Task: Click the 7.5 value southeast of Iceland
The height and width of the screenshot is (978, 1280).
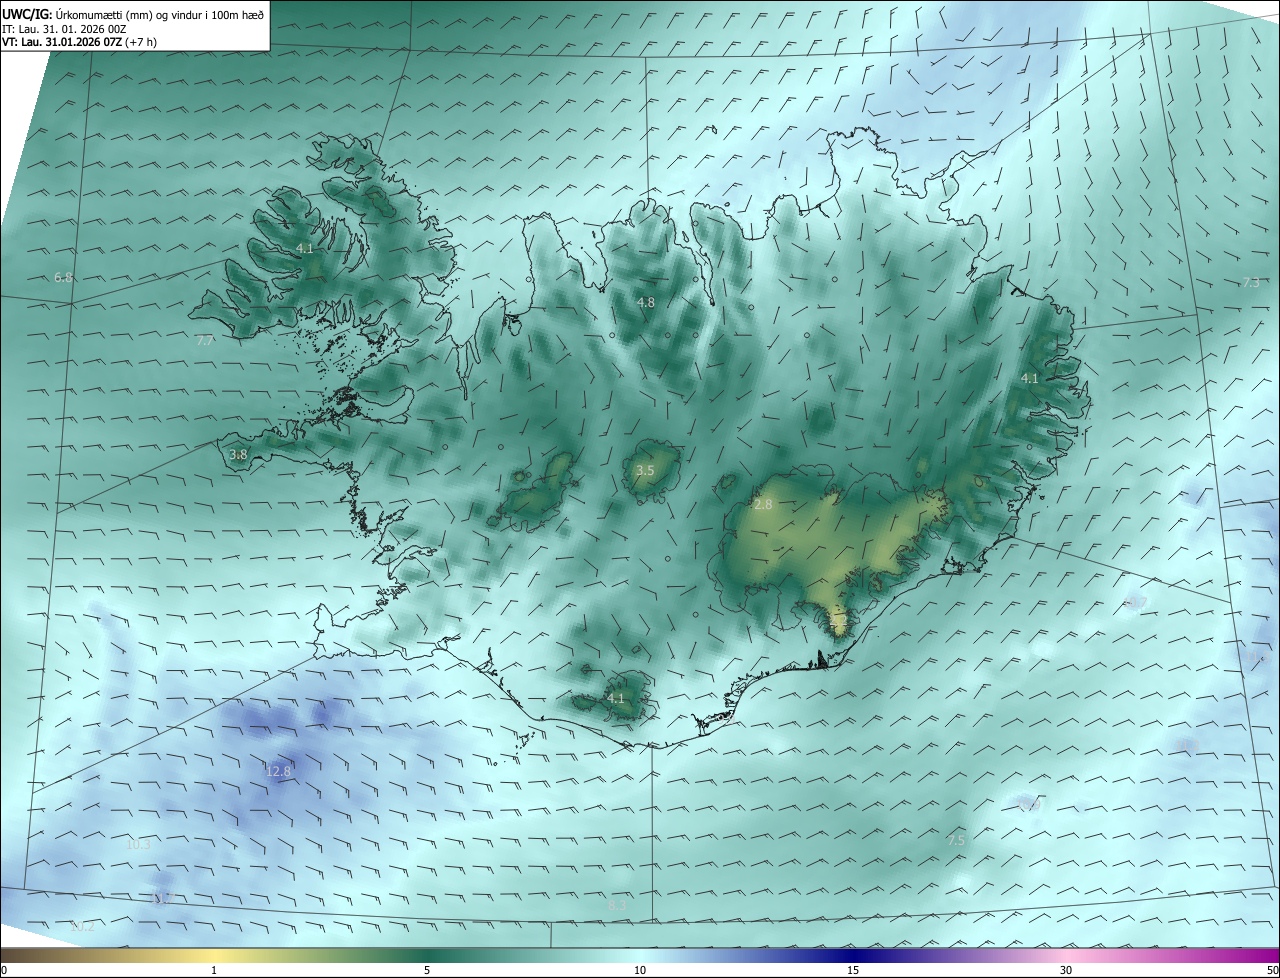Action: [x=956, y=840]
